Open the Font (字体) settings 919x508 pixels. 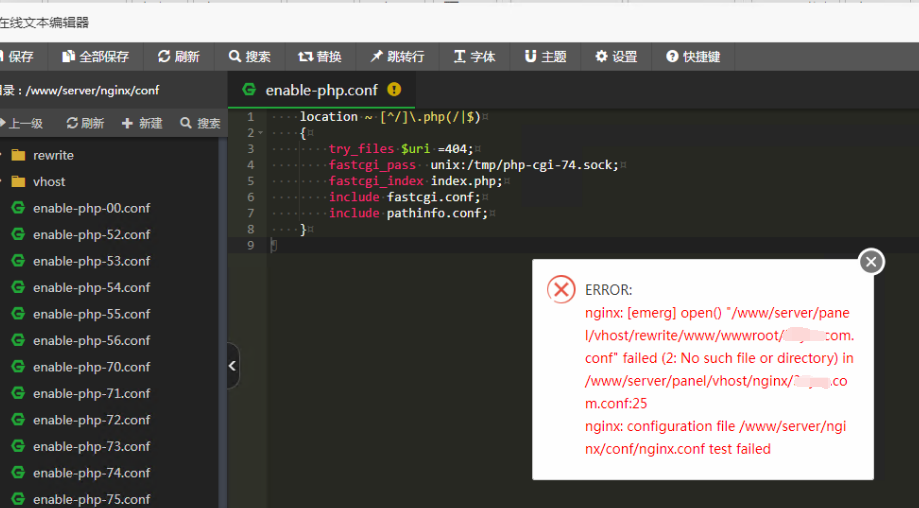click(474, 57)
